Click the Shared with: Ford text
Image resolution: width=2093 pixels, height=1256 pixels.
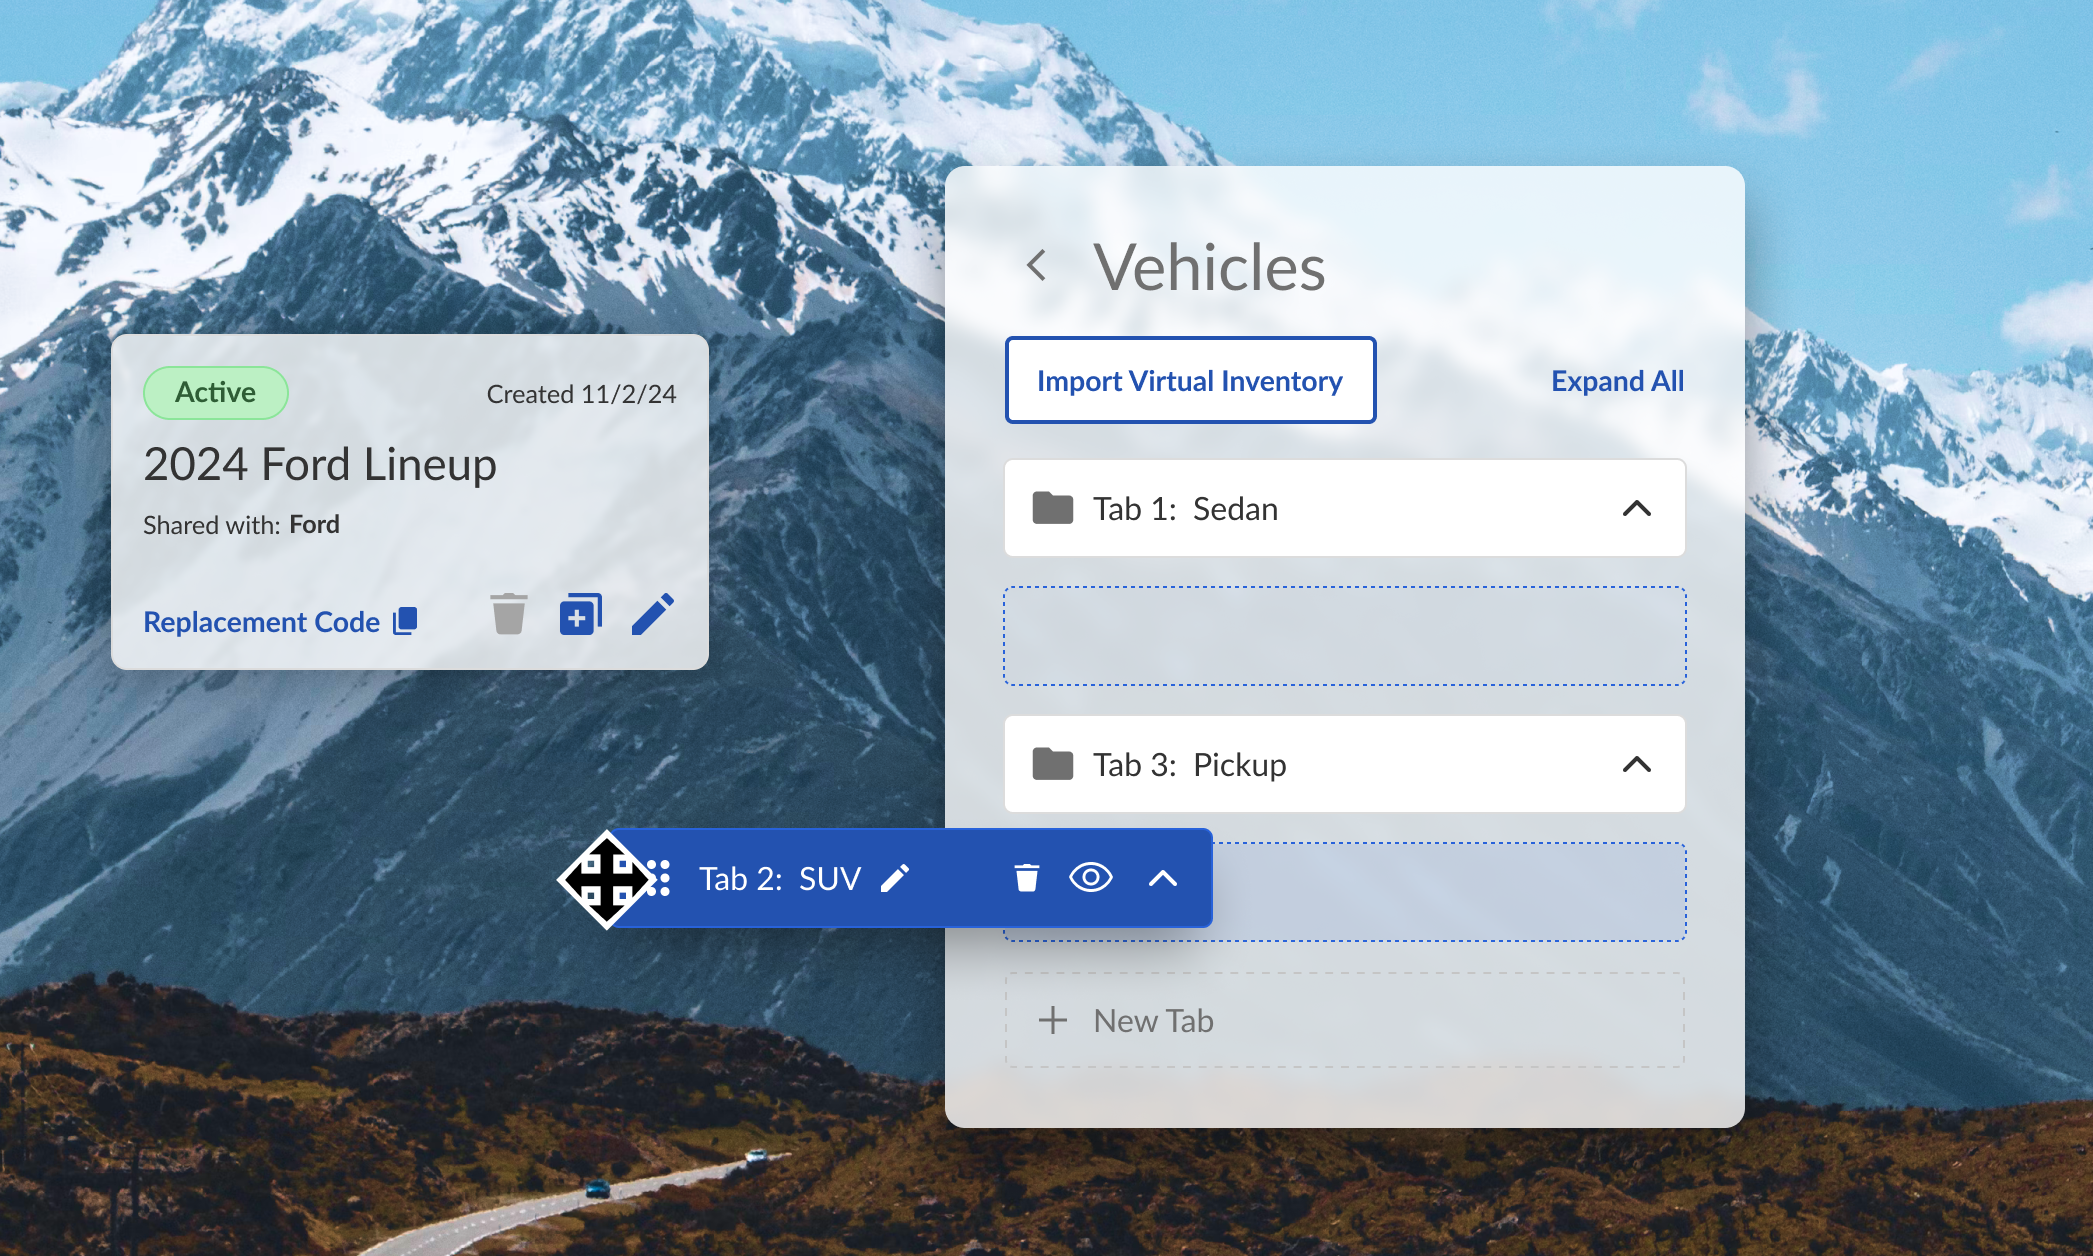(241, 525)
